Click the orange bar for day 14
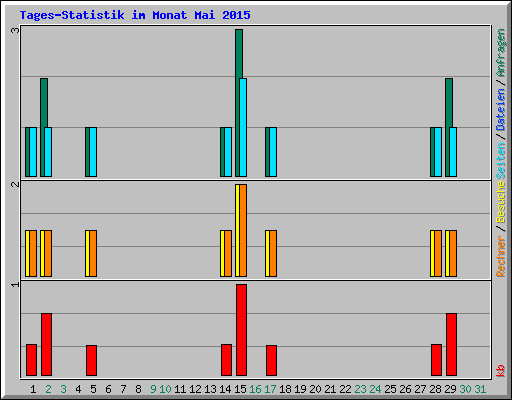The image size is (512, 400). 228,253
